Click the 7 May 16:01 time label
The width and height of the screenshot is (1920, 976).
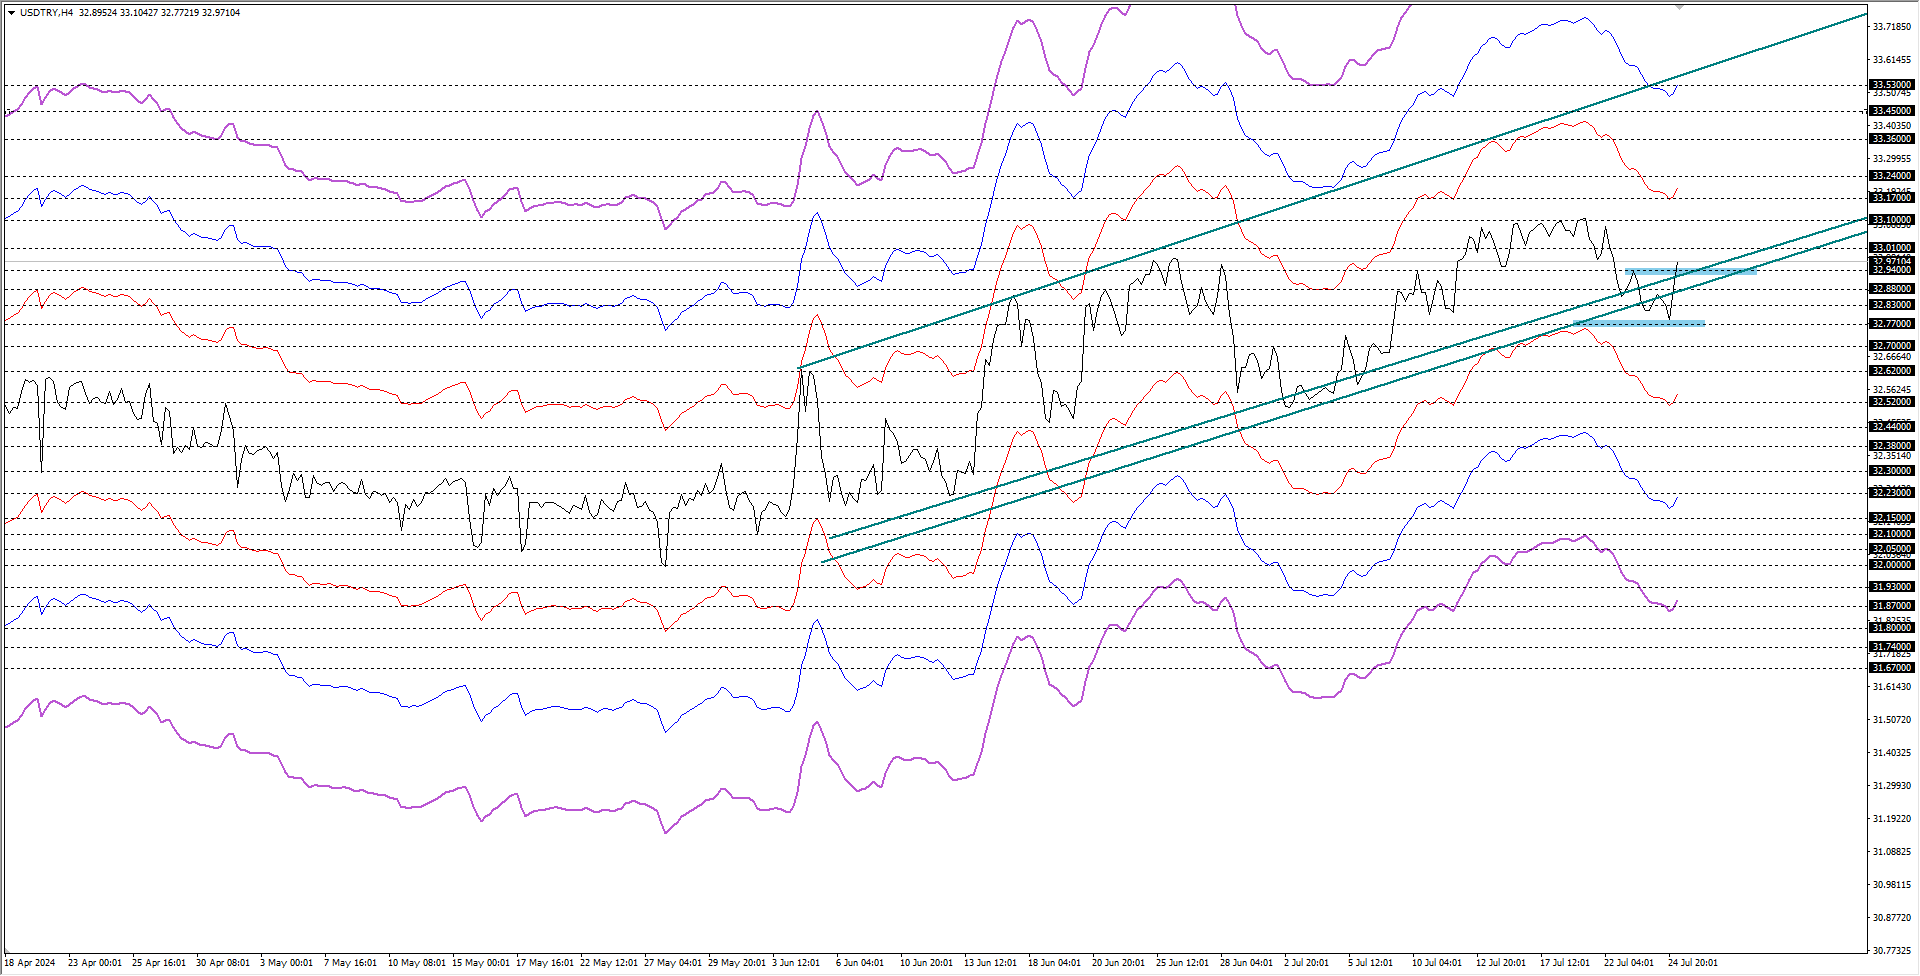click(x=351, y=963)
